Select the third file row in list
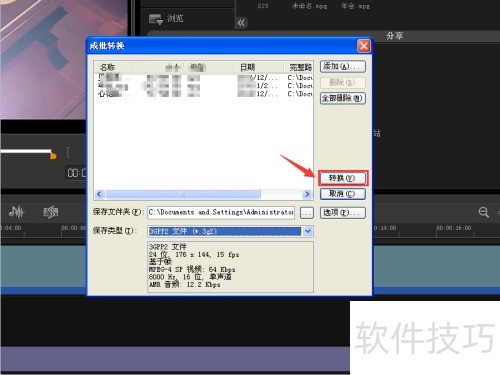500x375 pixels. [203, 94]
